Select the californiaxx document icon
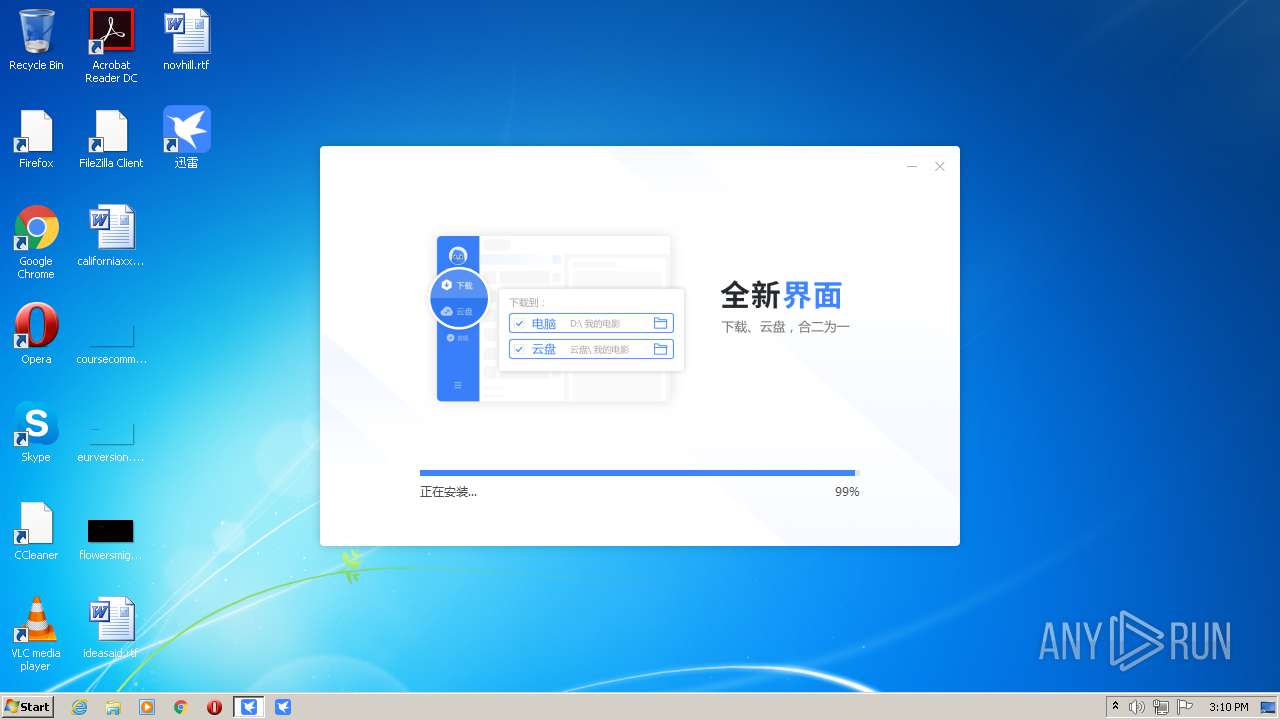This screenshot has width=1280, height=720. pos(111,236)
